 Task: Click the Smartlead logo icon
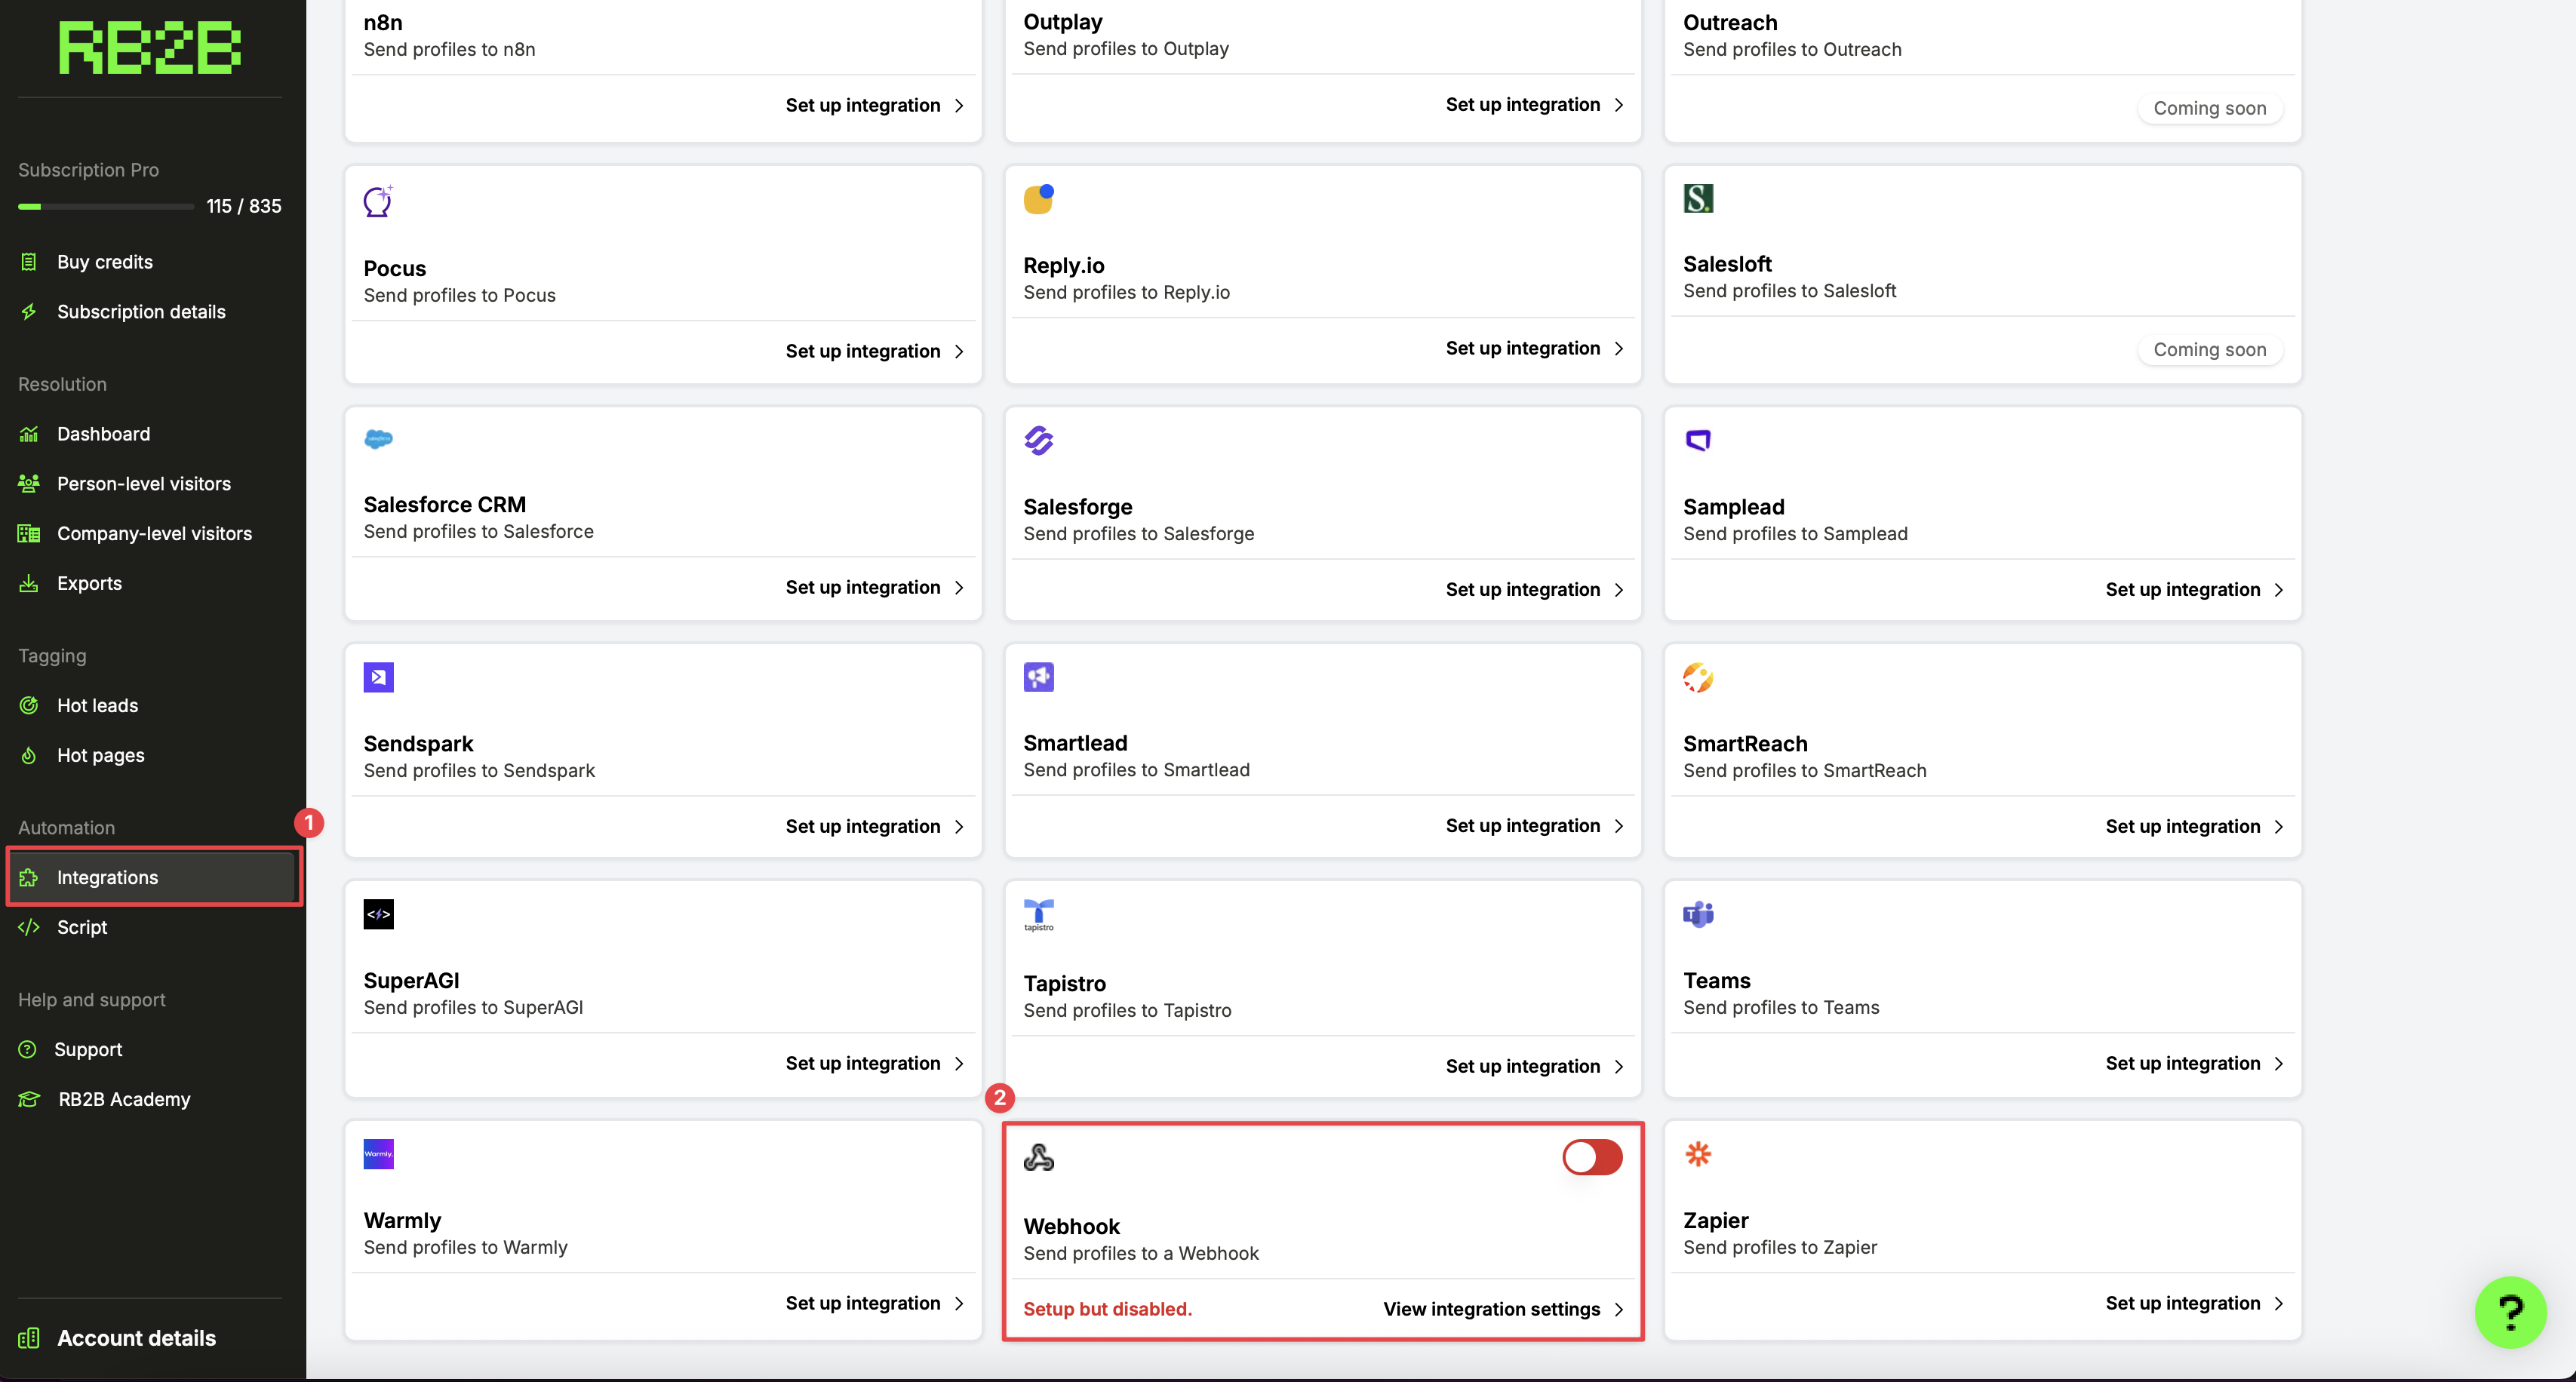pyautogui.click(x=1038, y=677)
